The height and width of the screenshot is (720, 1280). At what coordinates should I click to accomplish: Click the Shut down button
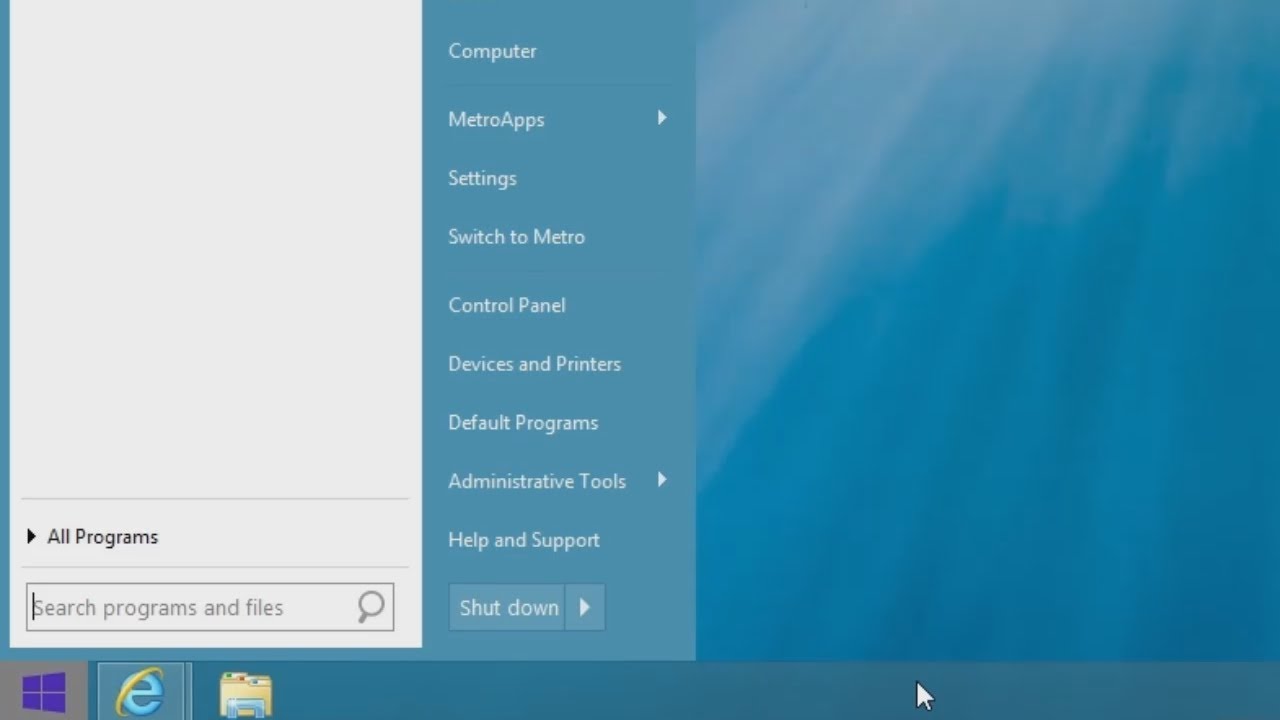pos(508,607)
